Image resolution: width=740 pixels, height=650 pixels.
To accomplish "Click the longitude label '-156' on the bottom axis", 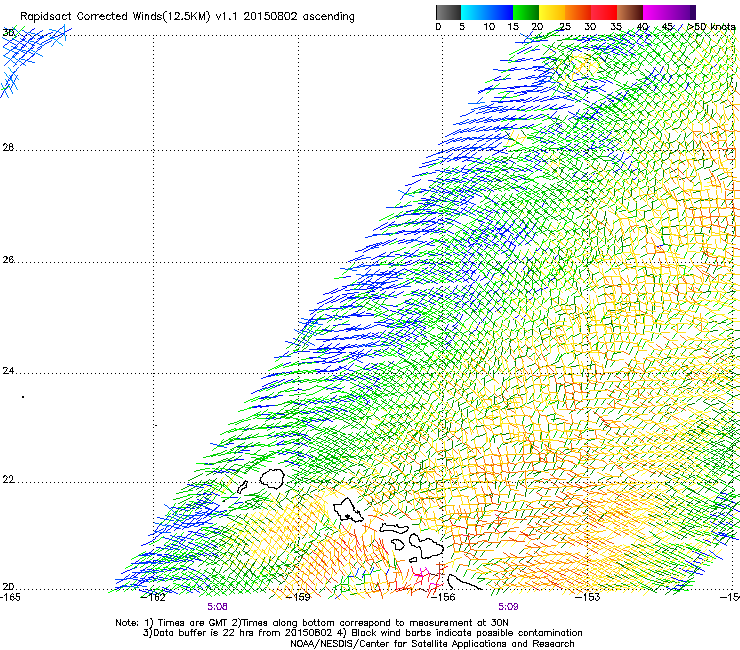I will 445,597.
